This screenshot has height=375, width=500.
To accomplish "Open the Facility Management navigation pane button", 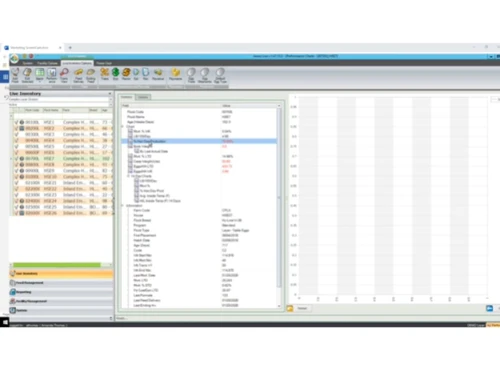I will point(61,301).
